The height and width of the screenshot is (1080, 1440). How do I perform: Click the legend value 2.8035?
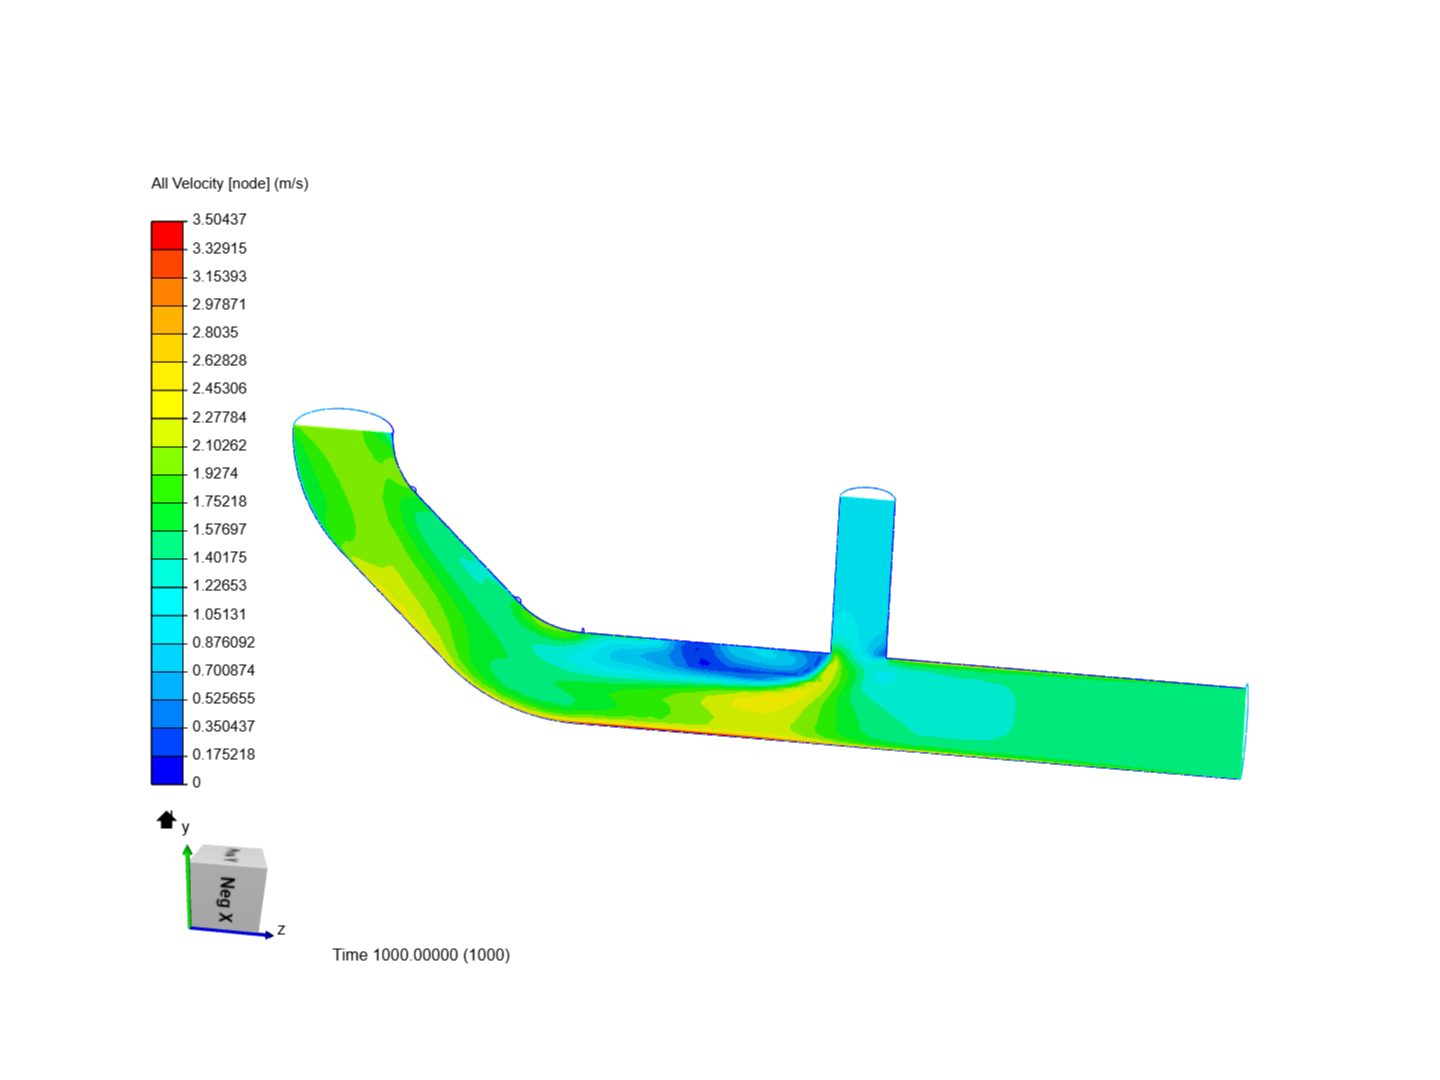215,332
